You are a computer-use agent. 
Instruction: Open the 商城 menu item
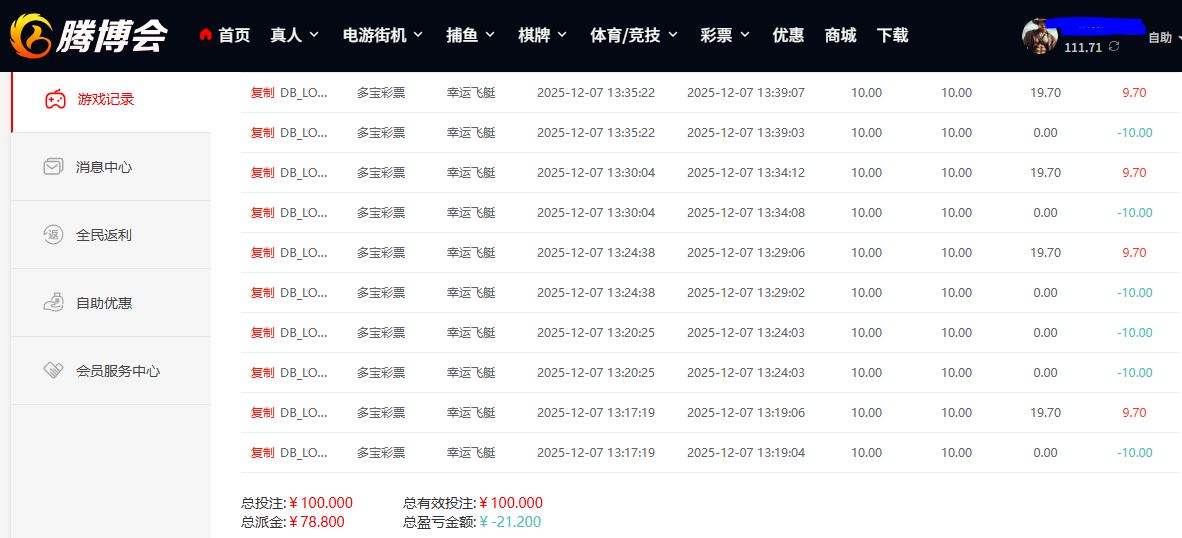[840, 35]
